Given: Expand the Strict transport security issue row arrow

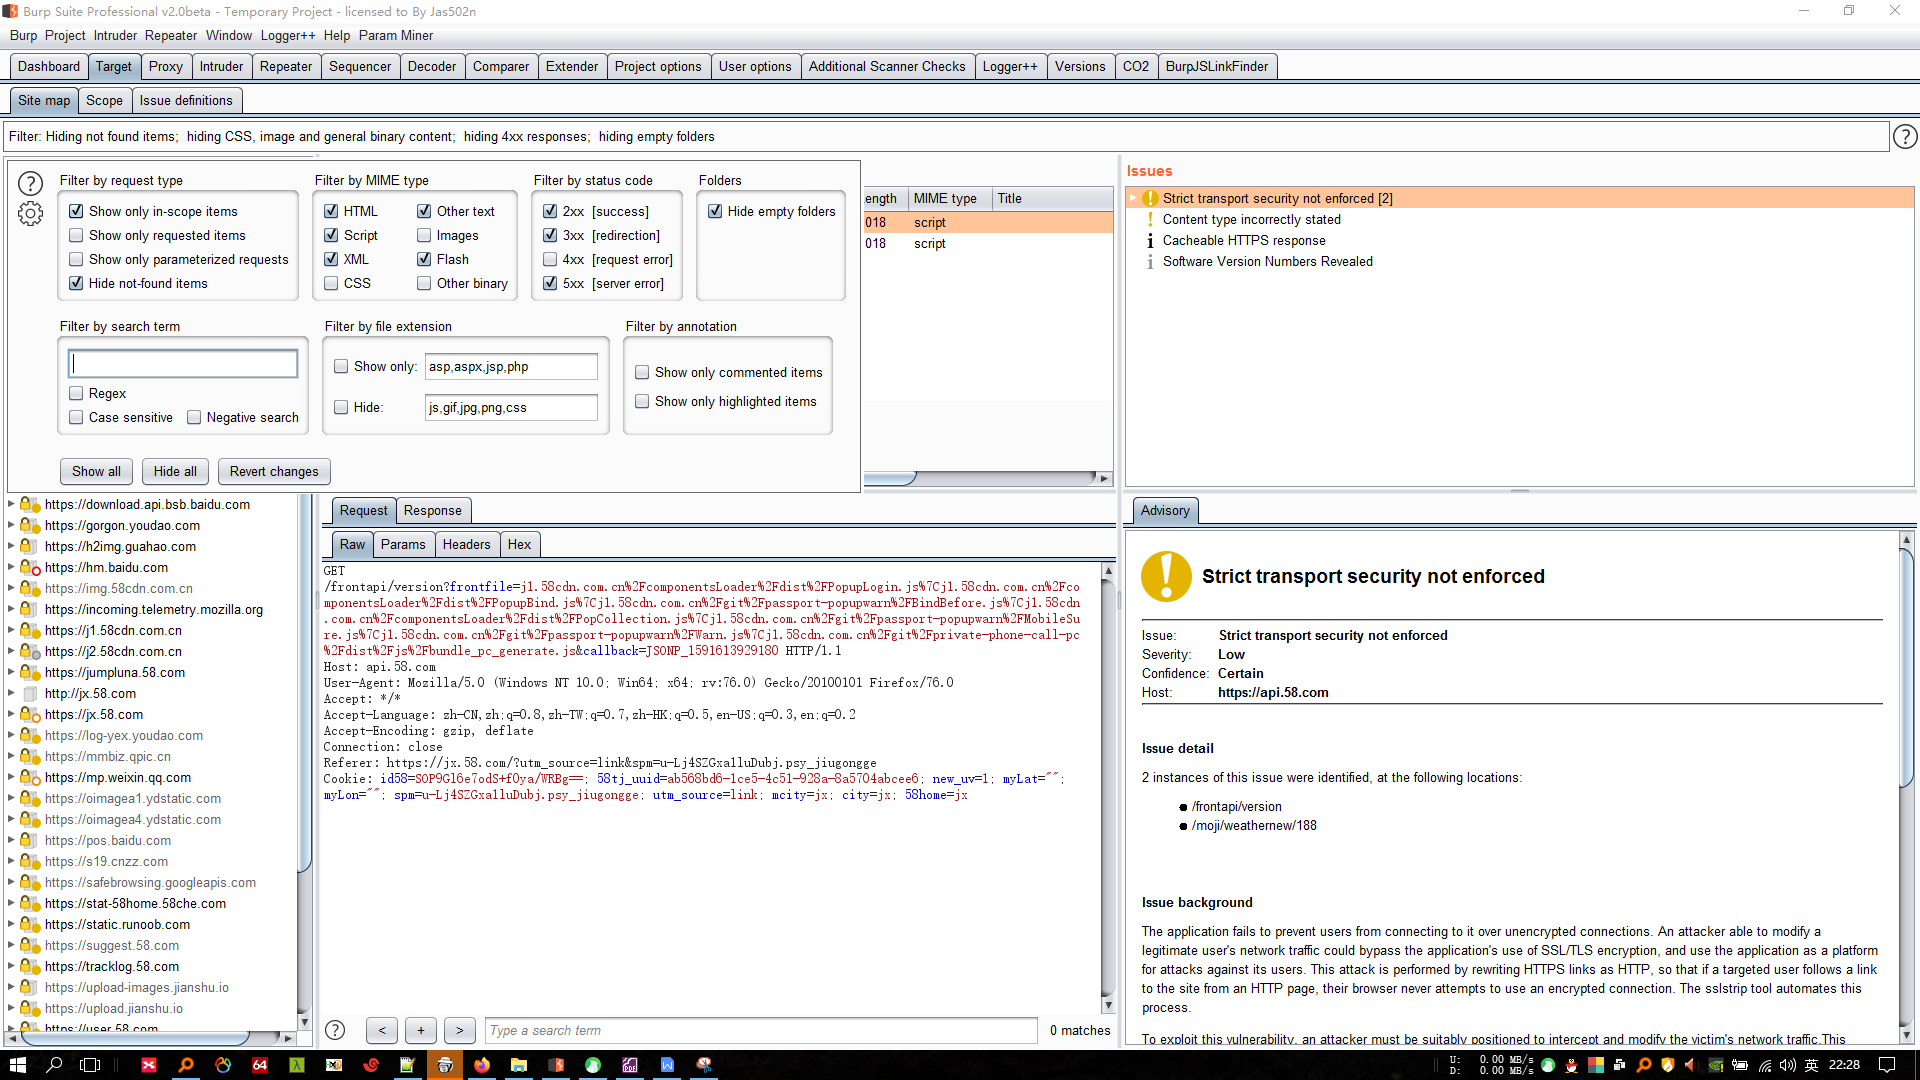Looking at the screenshot, I should point(1134,199).
